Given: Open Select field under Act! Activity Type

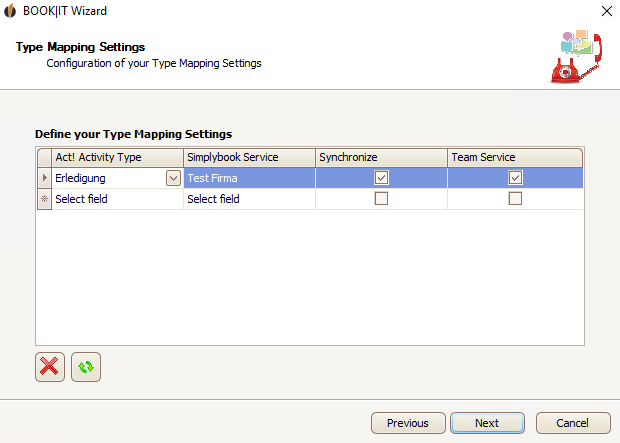Looking at the screenshot, I should point(117,199).
